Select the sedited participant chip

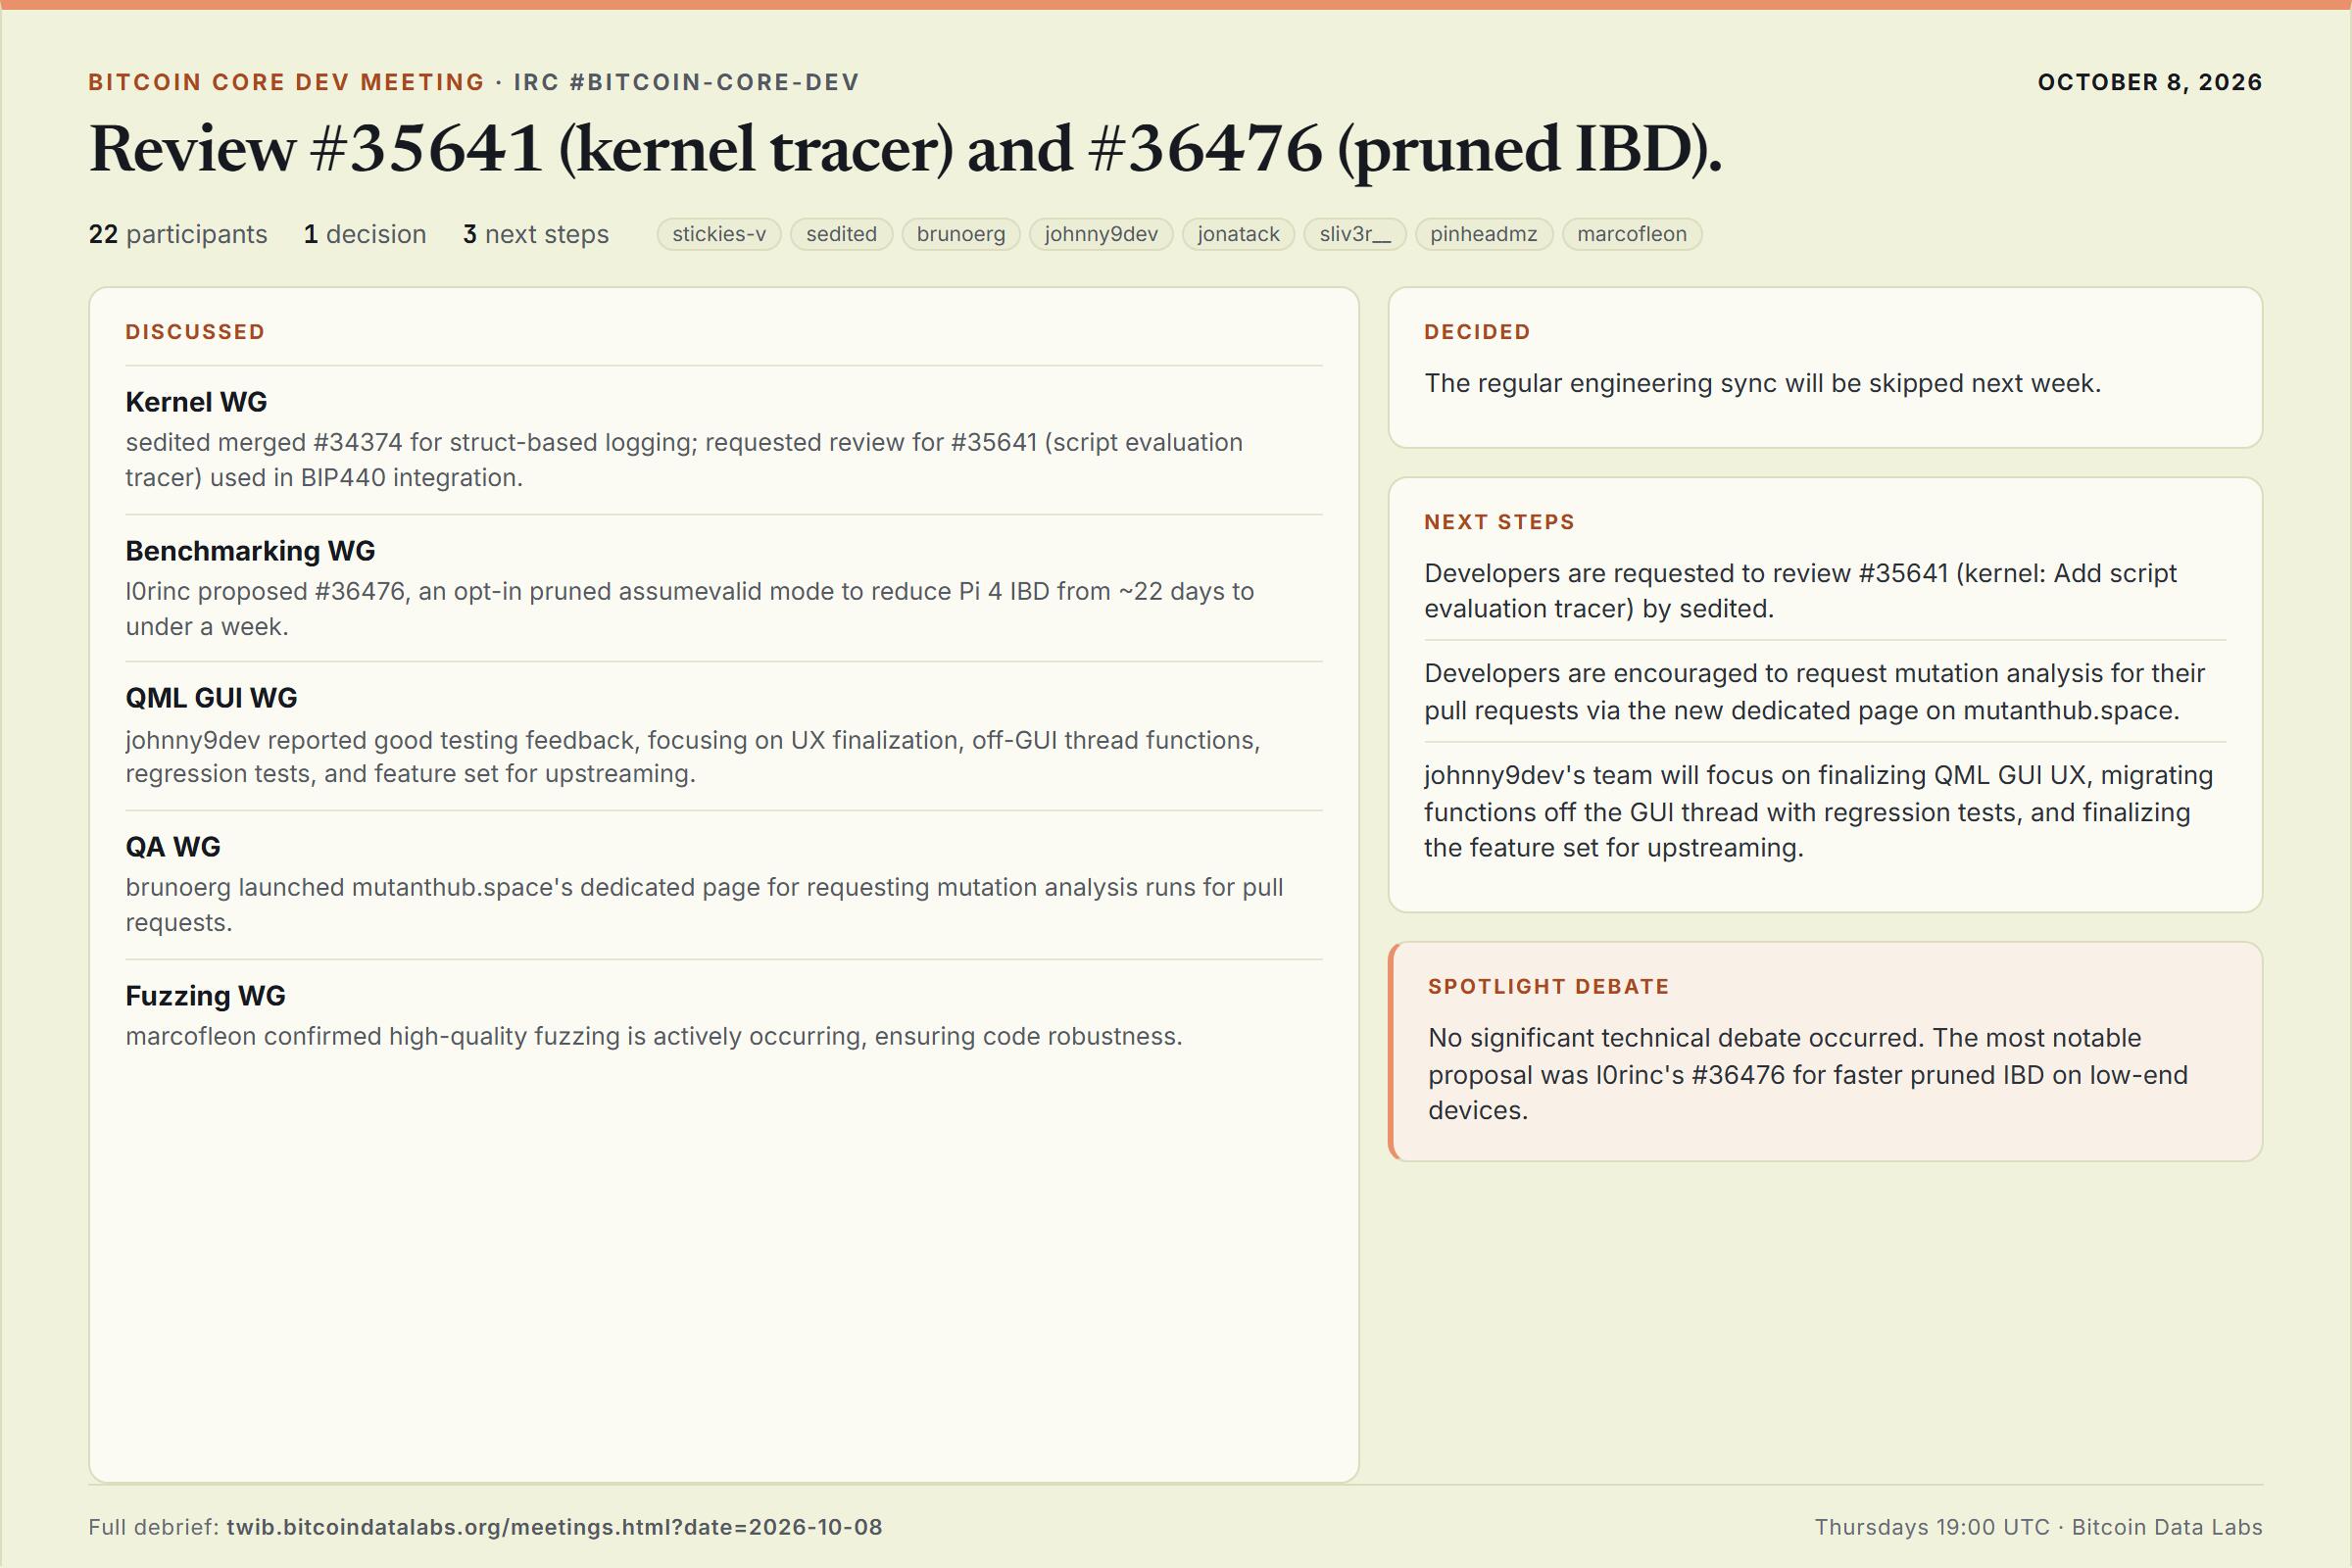tap(841, 234)
